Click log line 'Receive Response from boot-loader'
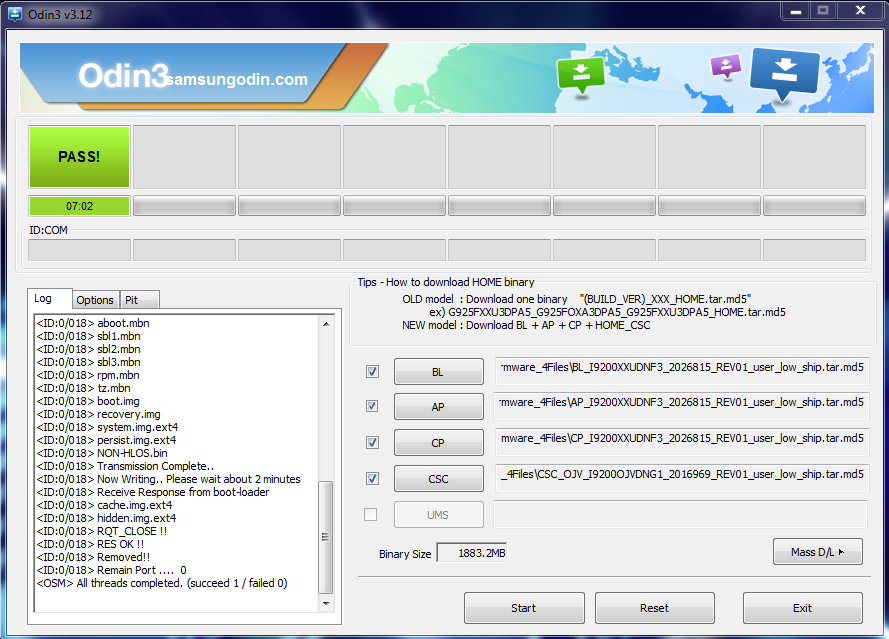 (x=153, y=493)
